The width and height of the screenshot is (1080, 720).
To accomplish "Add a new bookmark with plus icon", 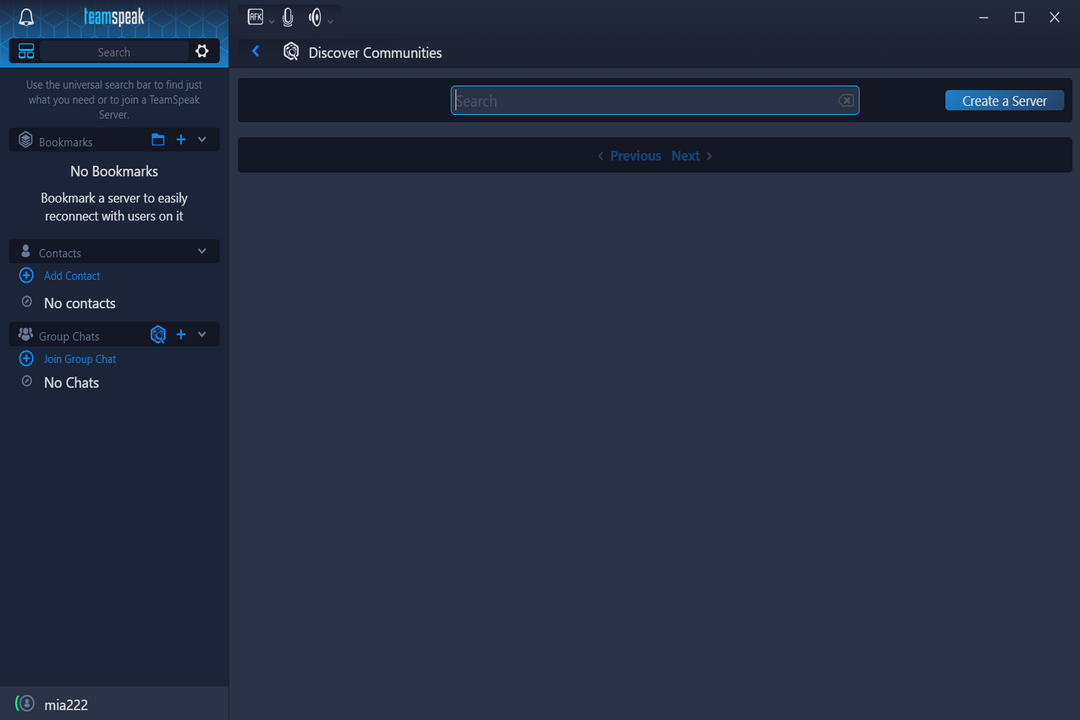I will 181,140.
